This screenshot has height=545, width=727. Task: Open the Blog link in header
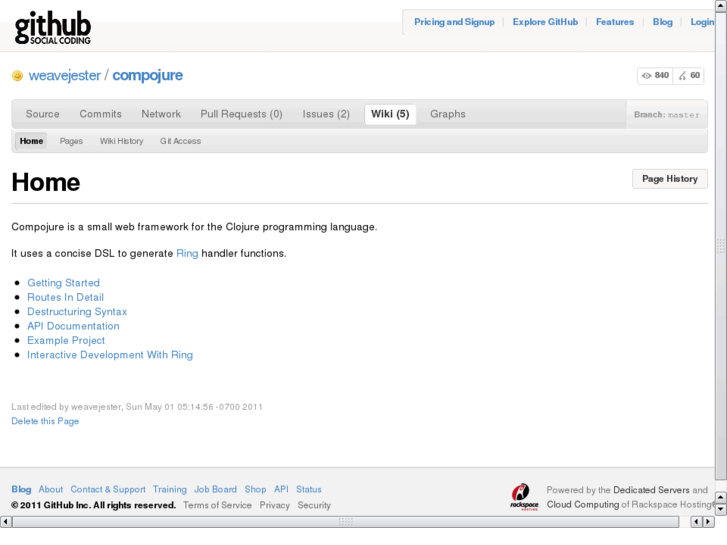(663, 22)
